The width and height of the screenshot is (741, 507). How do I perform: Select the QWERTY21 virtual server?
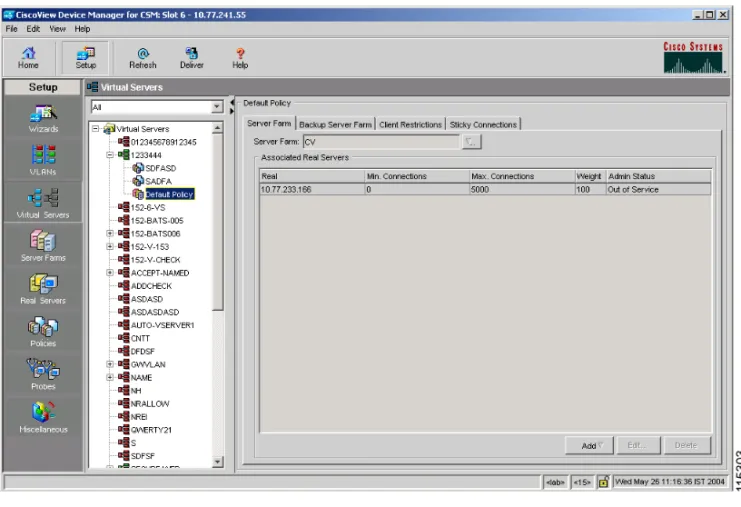click(x=151, y=430)
